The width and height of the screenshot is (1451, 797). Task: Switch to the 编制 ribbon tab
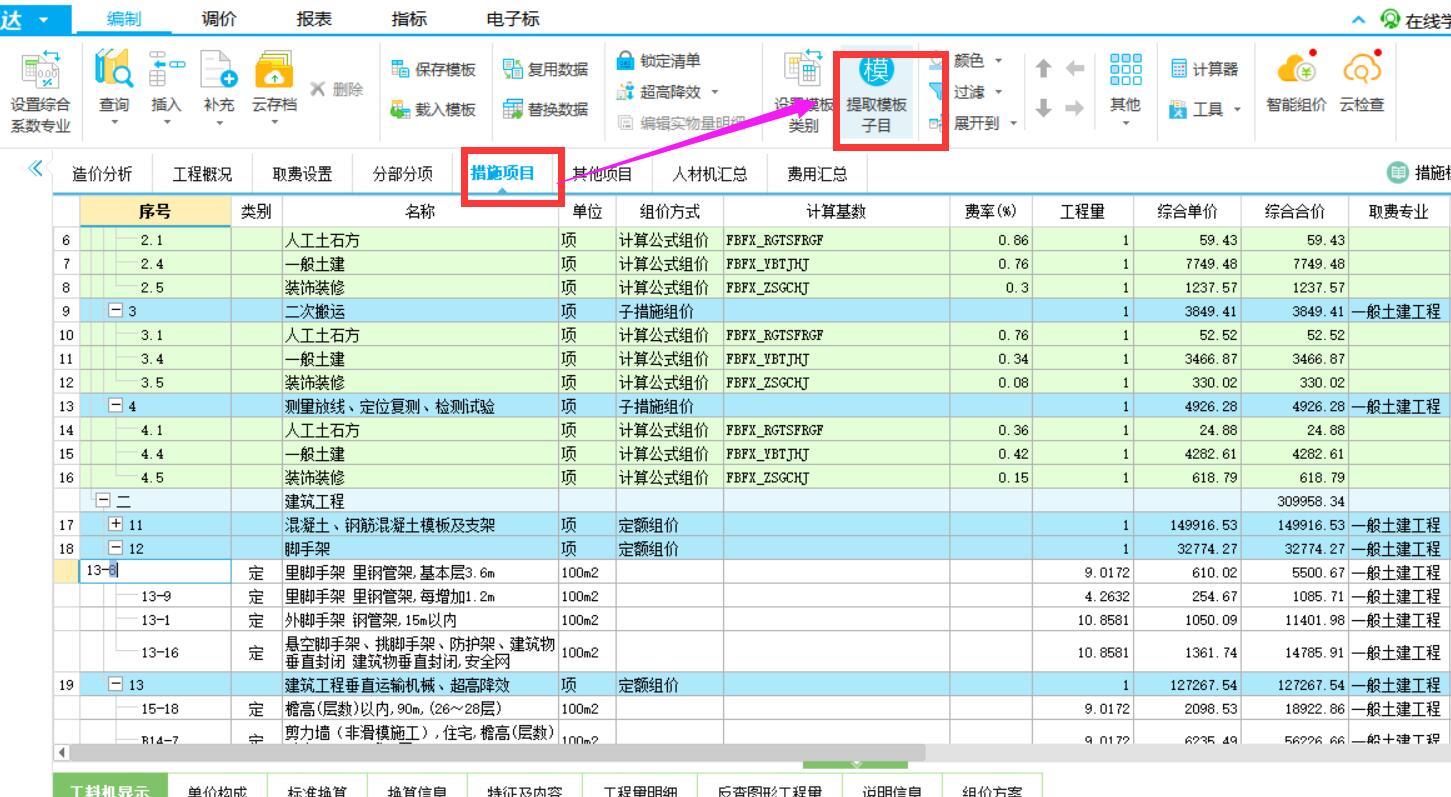[x=123, y=18]
